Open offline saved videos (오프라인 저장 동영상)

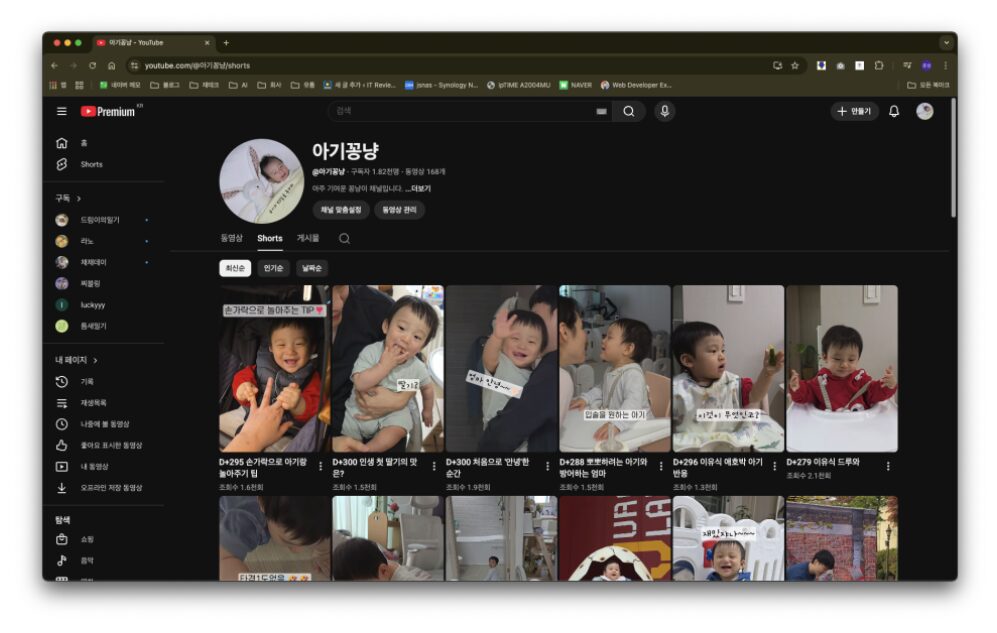pyautogui.click(x=111, y=488)
